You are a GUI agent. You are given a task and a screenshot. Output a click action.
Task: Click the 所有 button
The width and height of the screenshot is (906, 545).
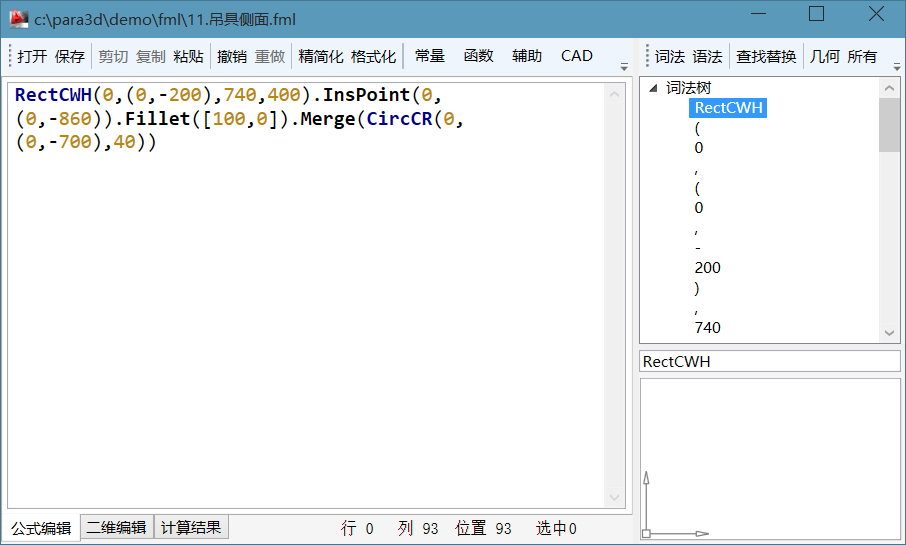[x=862, y=56]
